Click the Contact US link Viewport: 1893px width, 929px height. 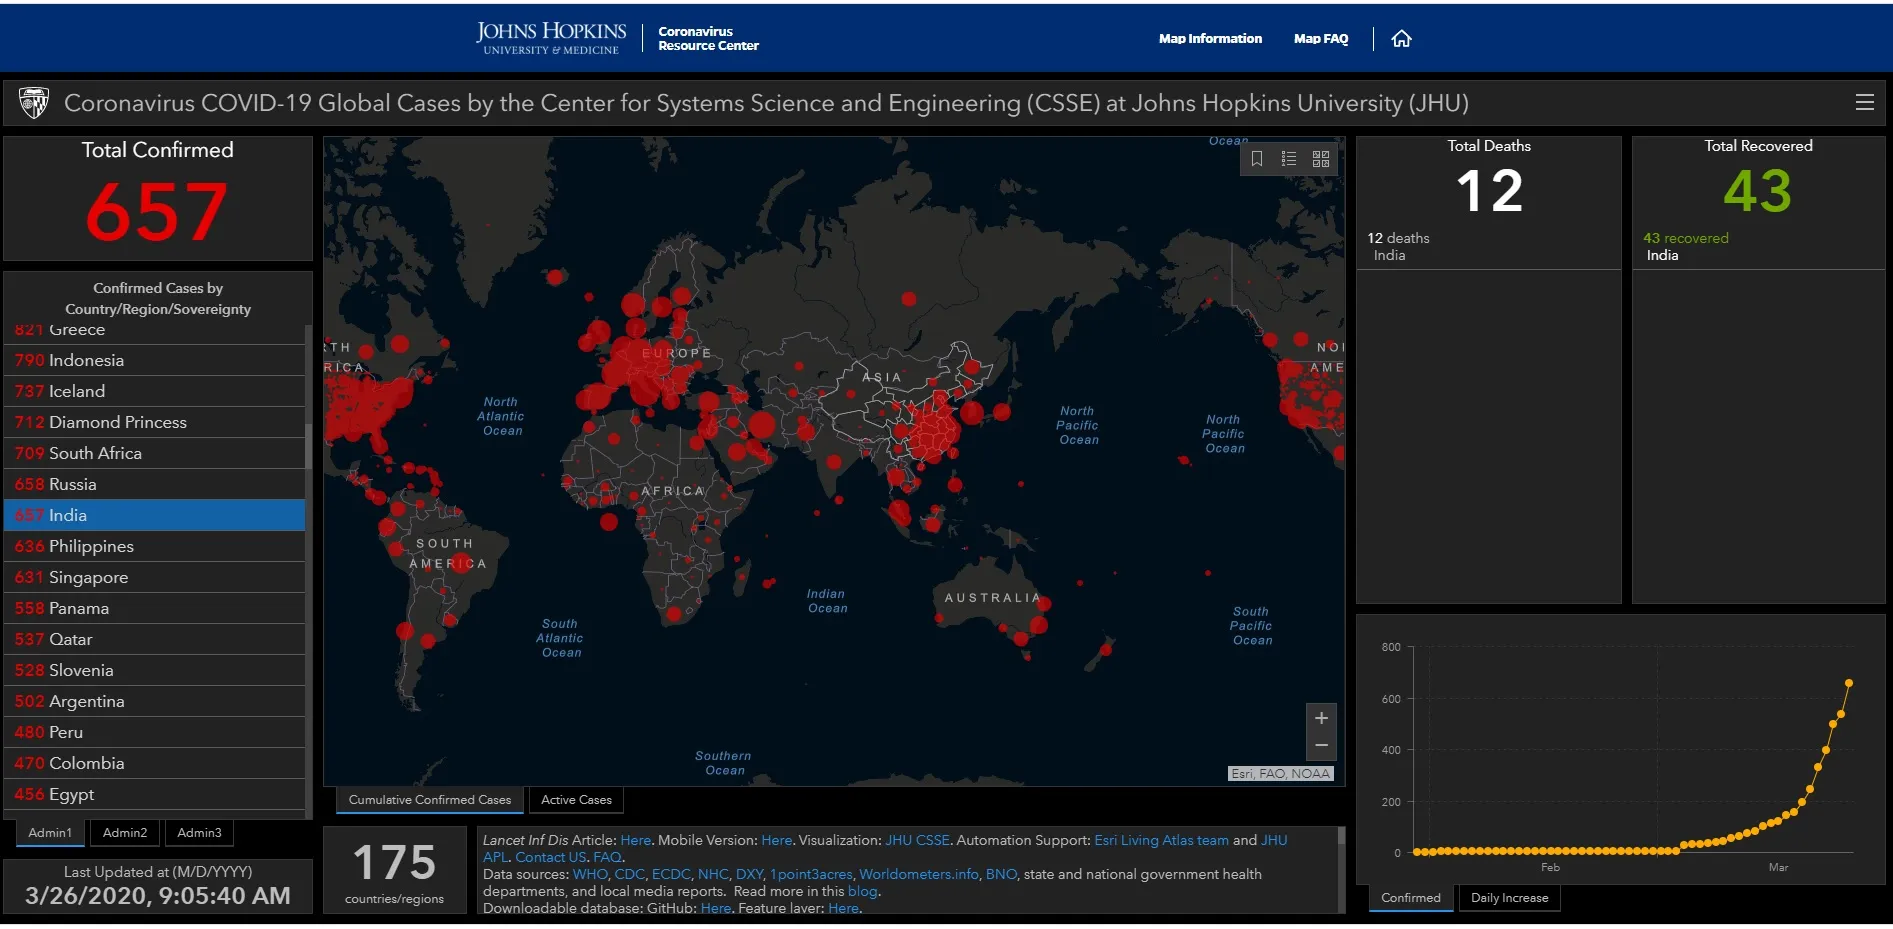coord(550,858)
